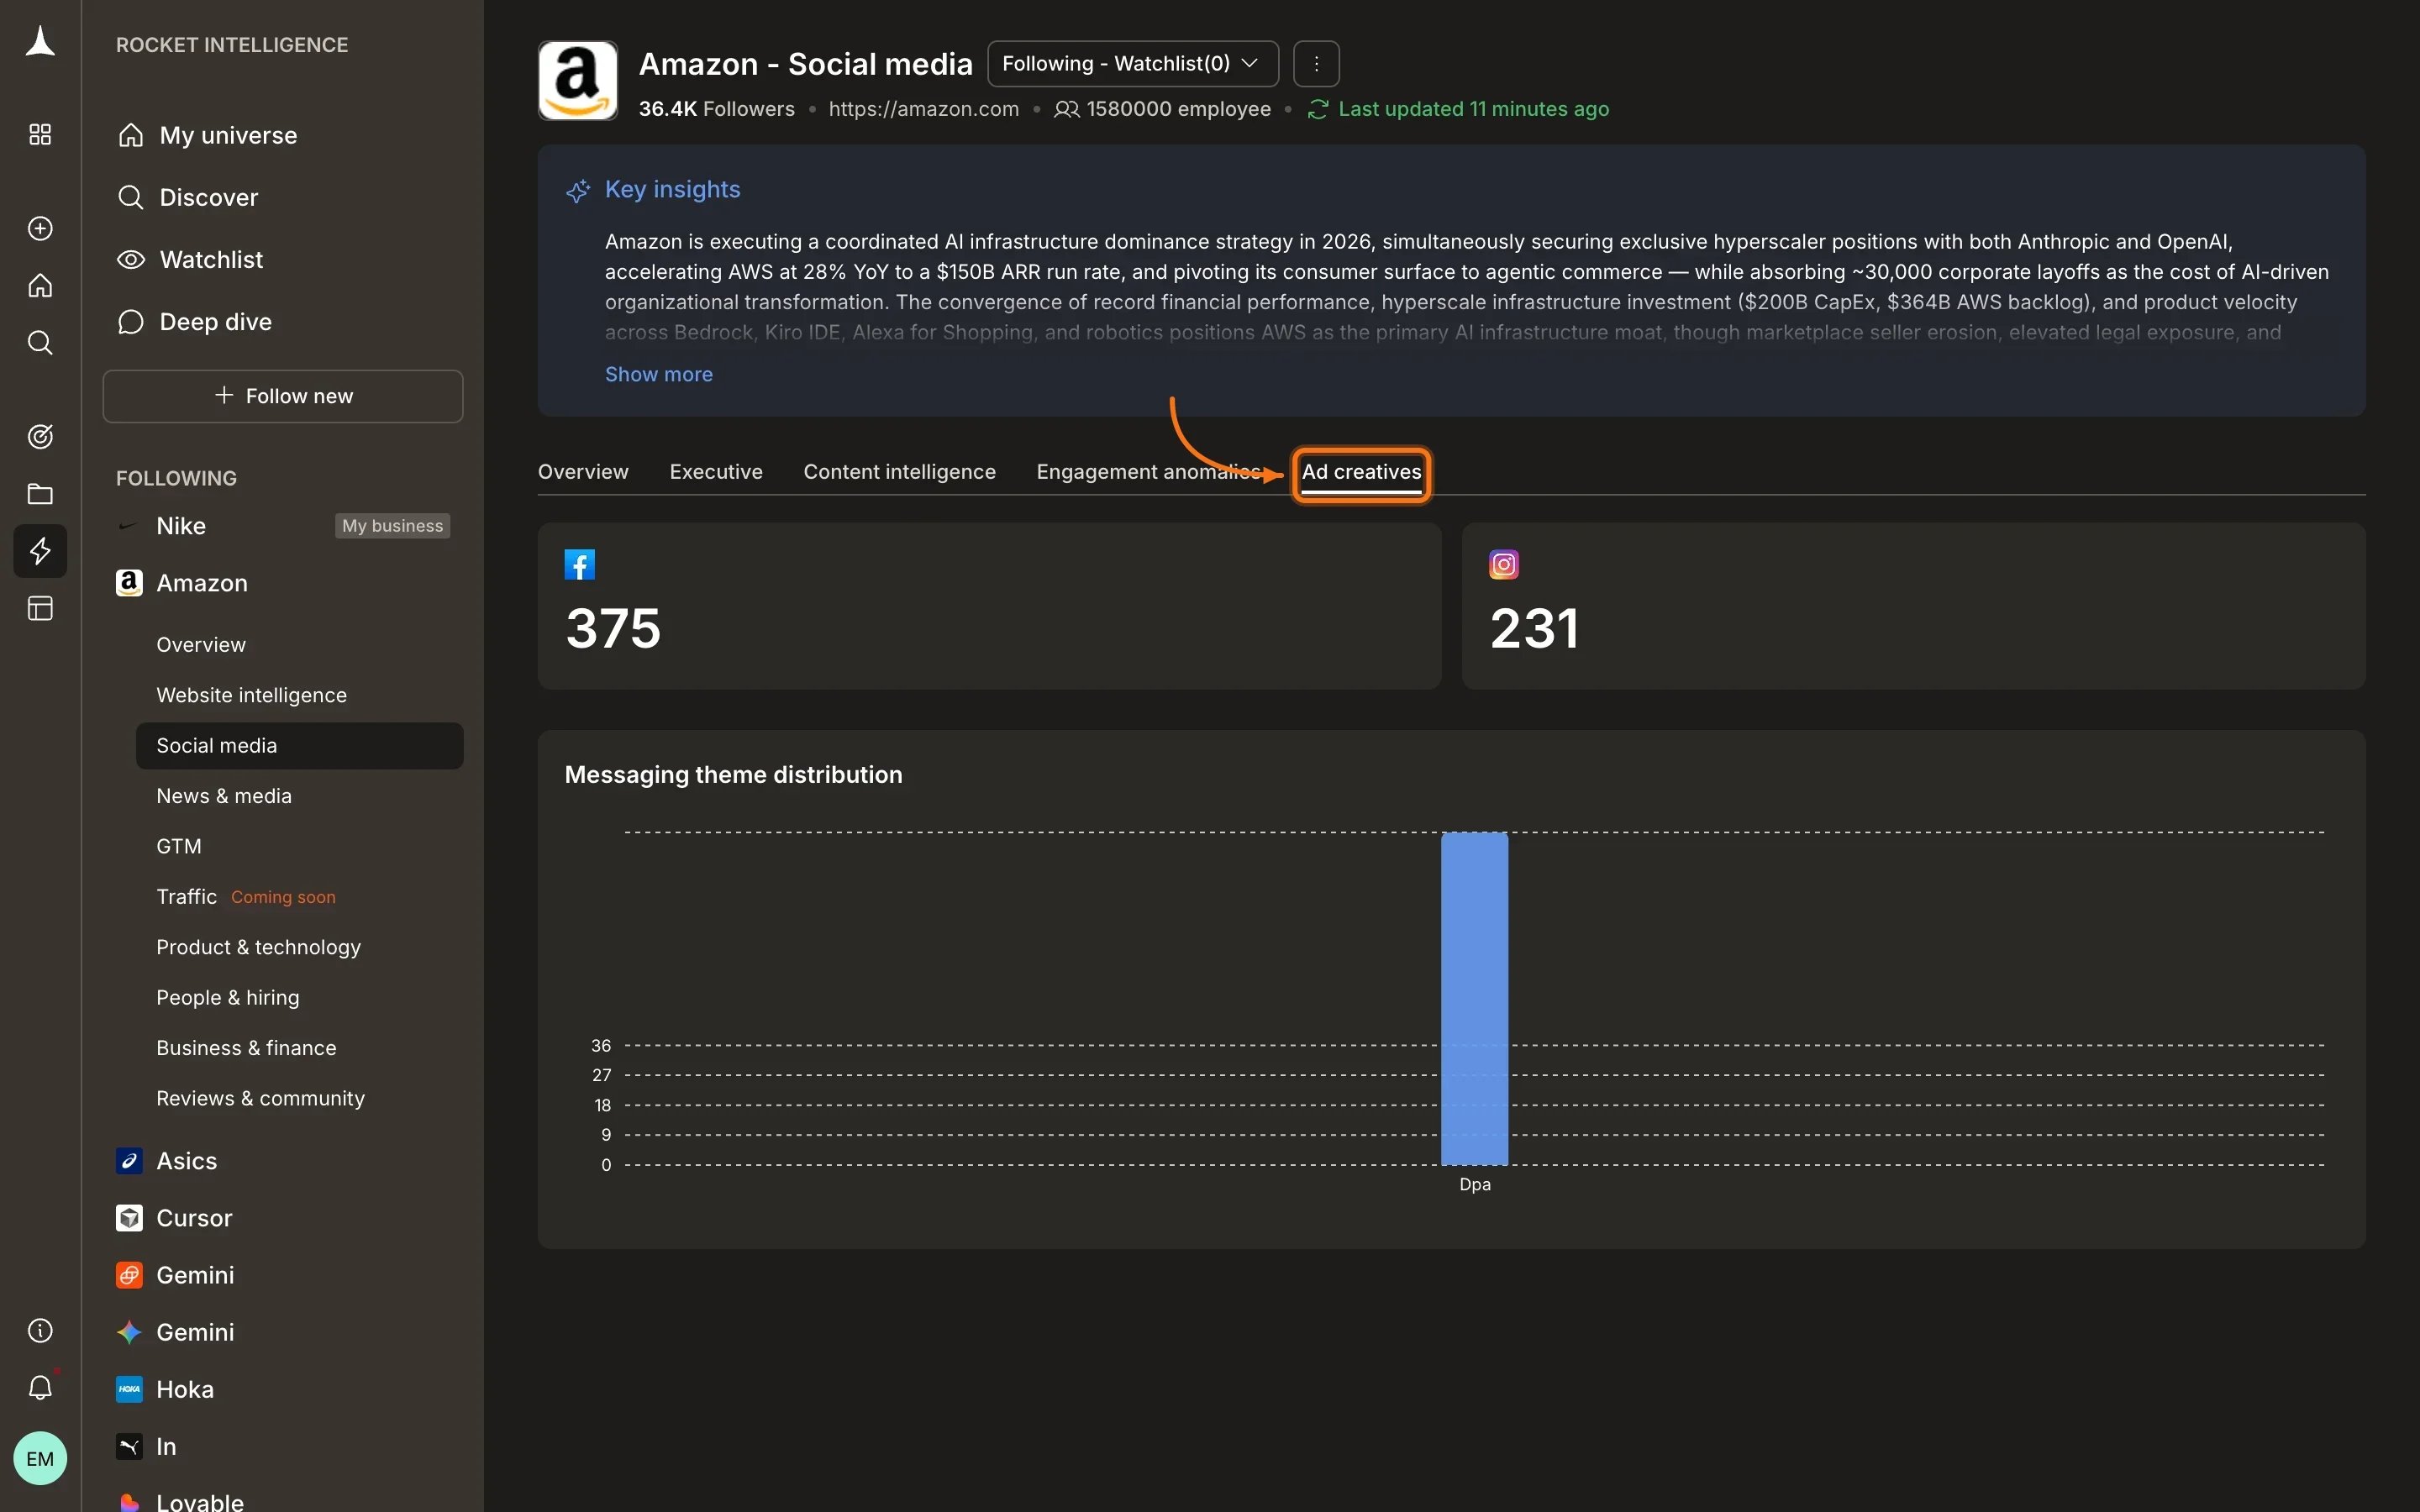Select the lightning bolt icon in the rail
This screenshot has height=1512, width=2420.
pyautogui.click(x=40, y=551)
